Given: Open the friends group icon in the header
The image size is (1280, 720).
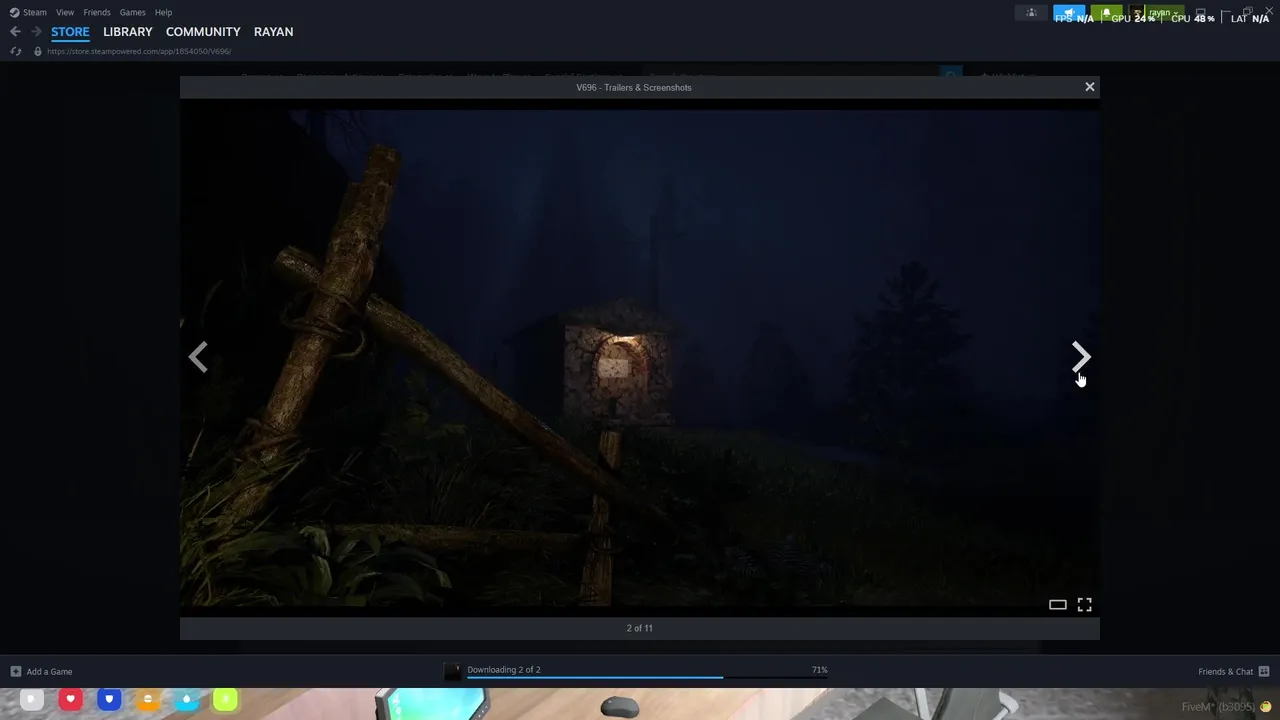Looking at the screenshot, I should point(1031,13).
